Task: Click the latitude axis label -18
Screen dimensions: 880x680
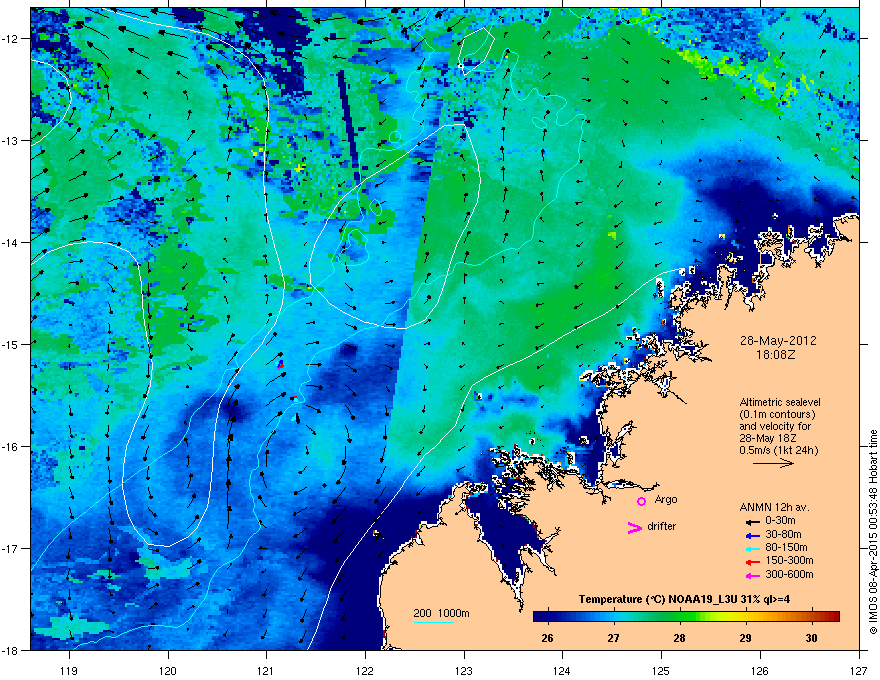Action: click(11, 650)
